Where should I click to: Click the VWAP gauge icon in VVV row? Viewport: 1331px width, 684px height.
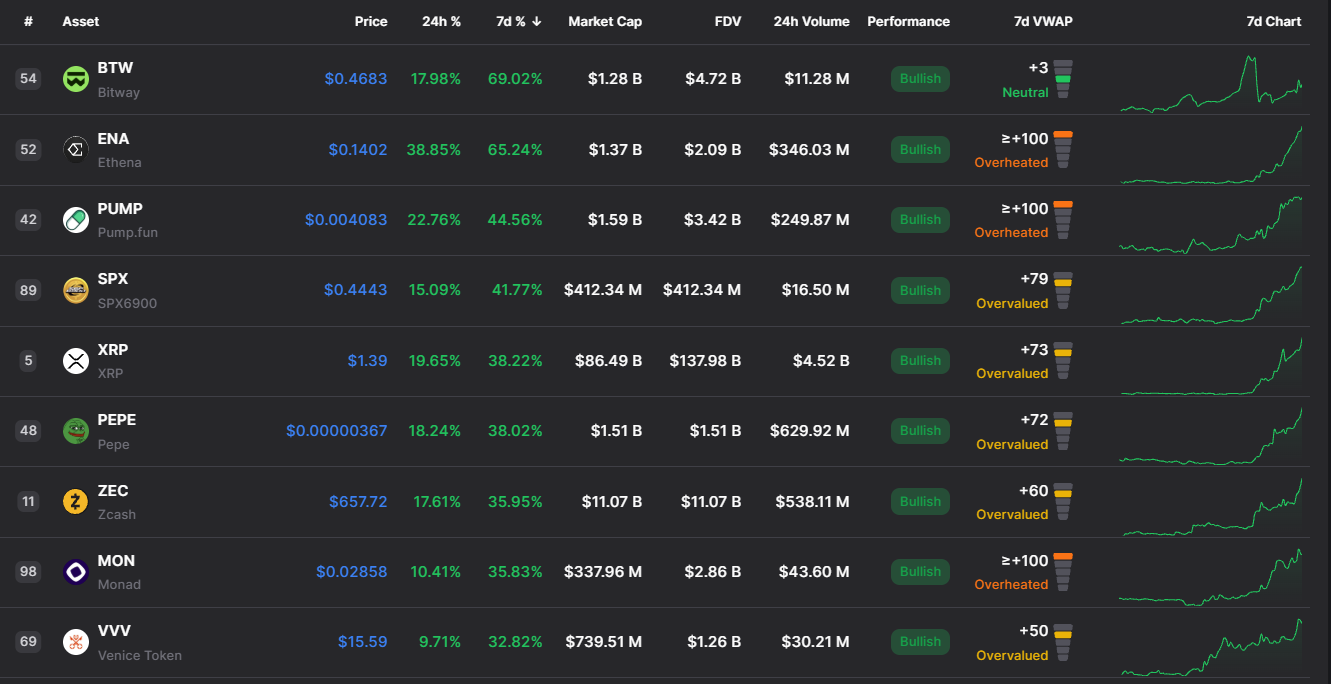point(1063,642)
